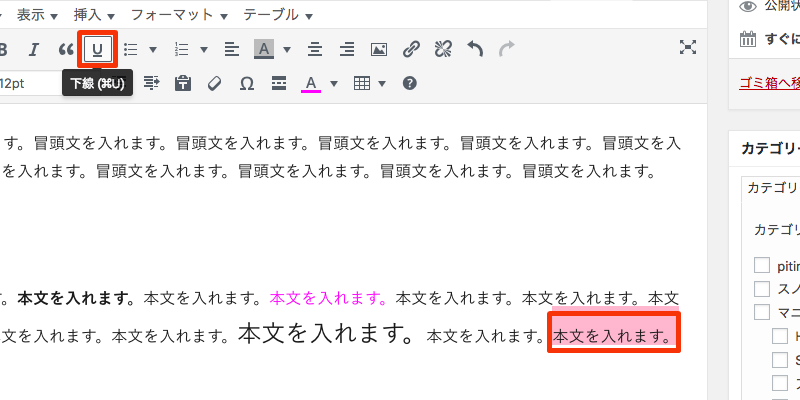Insert a numbered list

click(182, 49)
